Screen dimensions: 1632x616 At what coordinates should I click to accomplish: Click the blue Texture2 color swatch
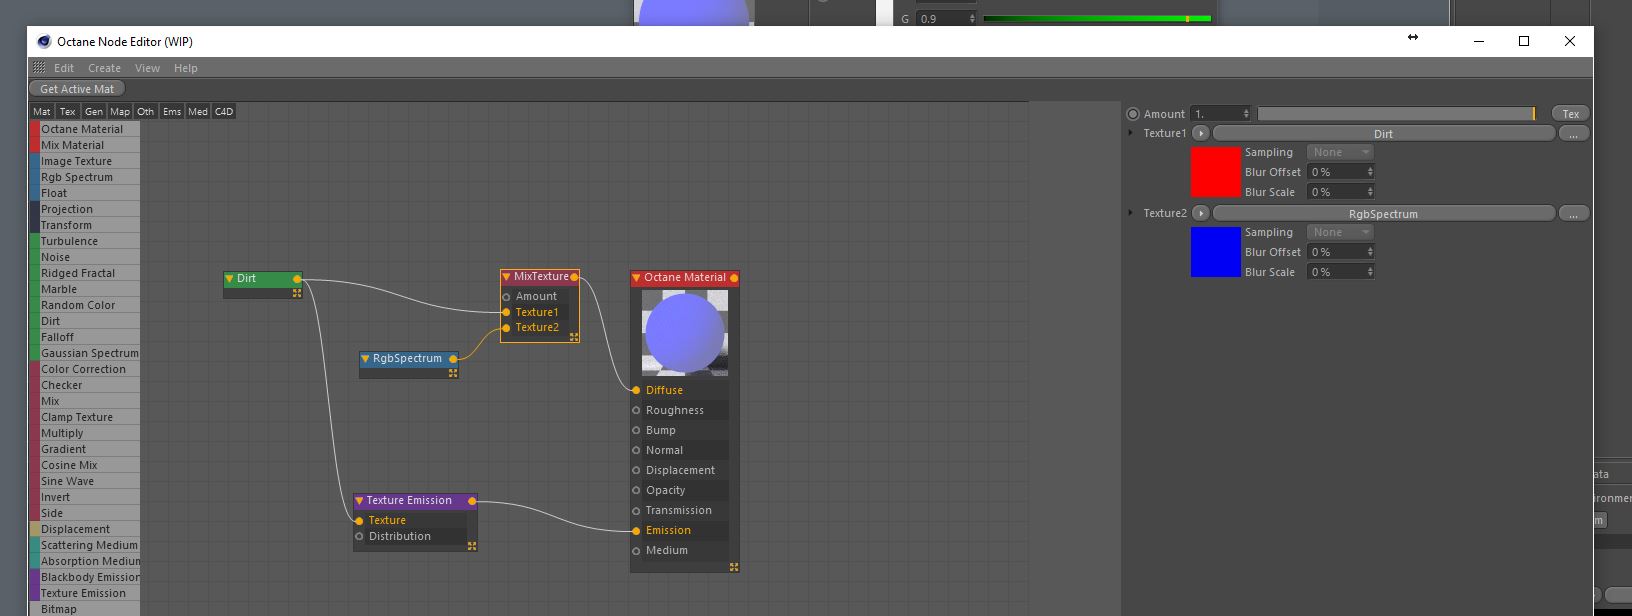click(1215, 252)
